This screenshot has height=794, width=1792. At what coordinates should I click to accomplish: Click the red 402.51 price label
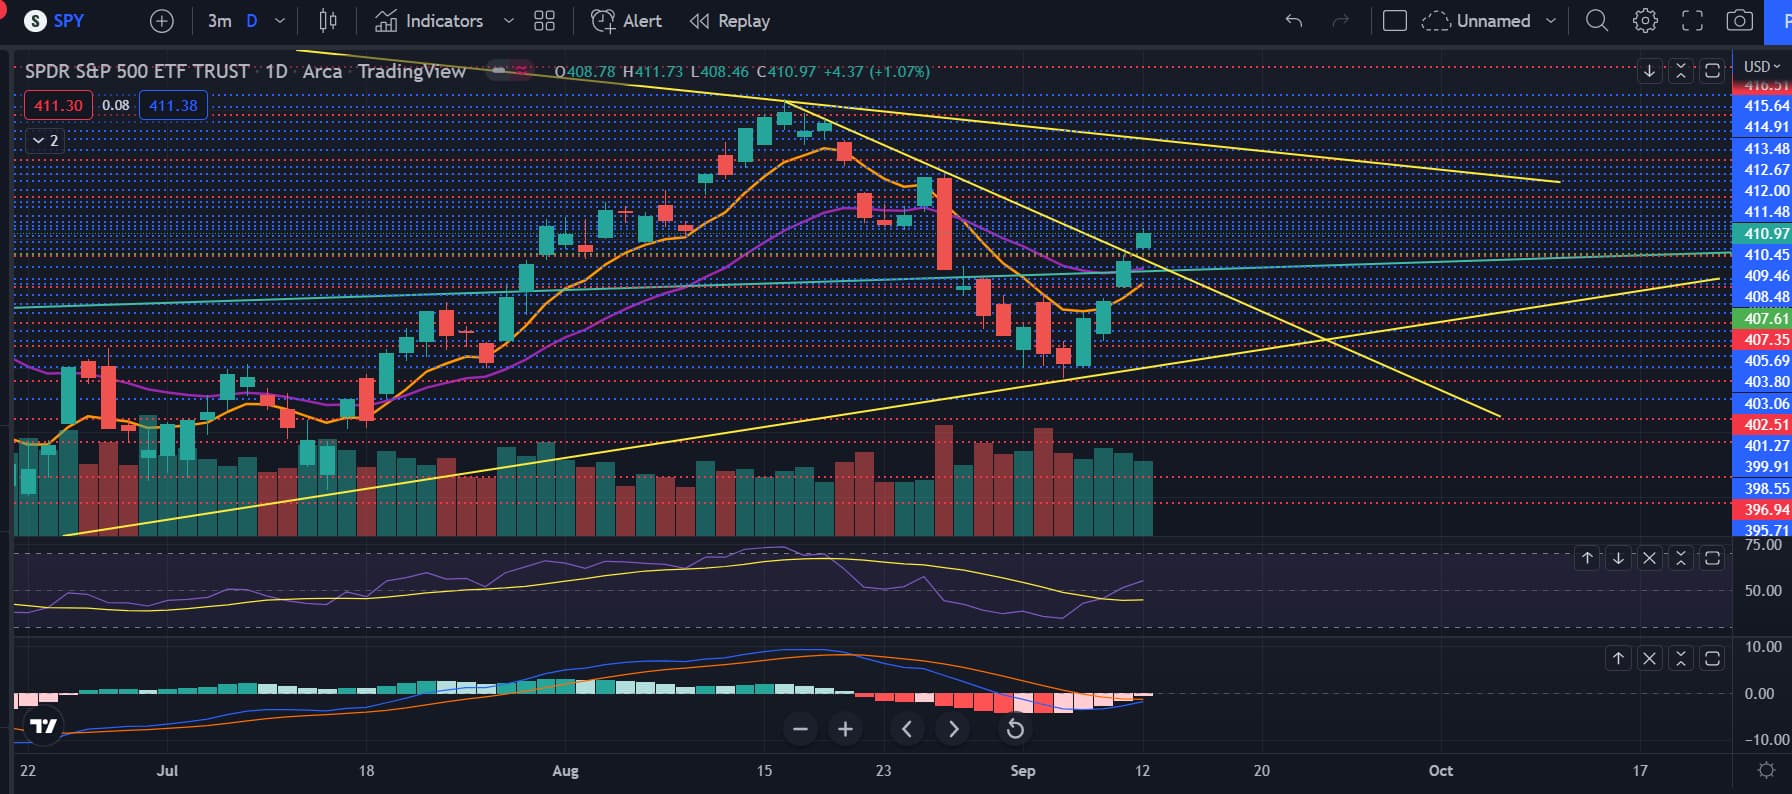point(1762,424)
